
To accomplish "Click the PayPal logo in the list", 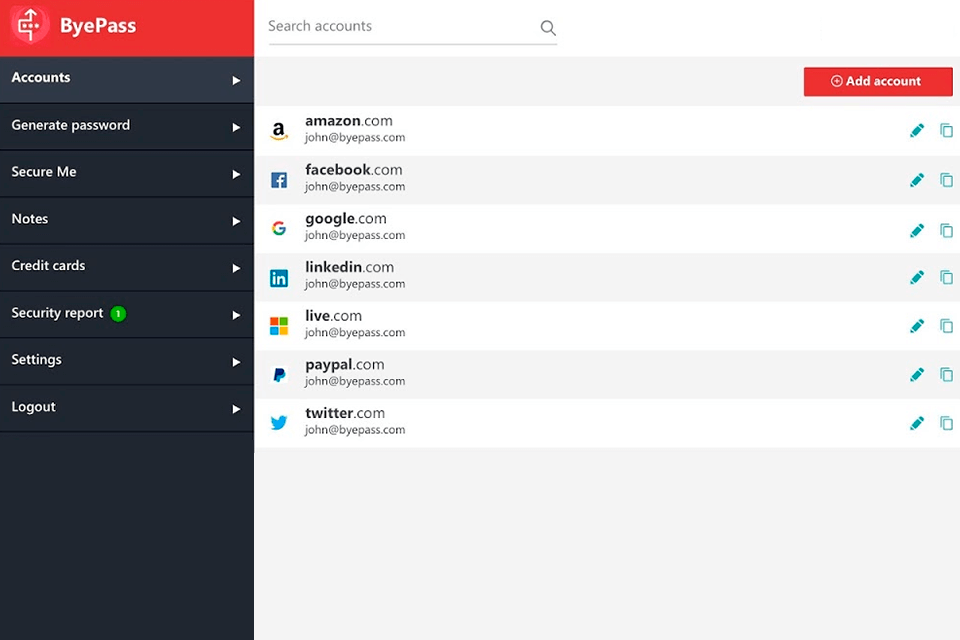I will pos(279,374).
